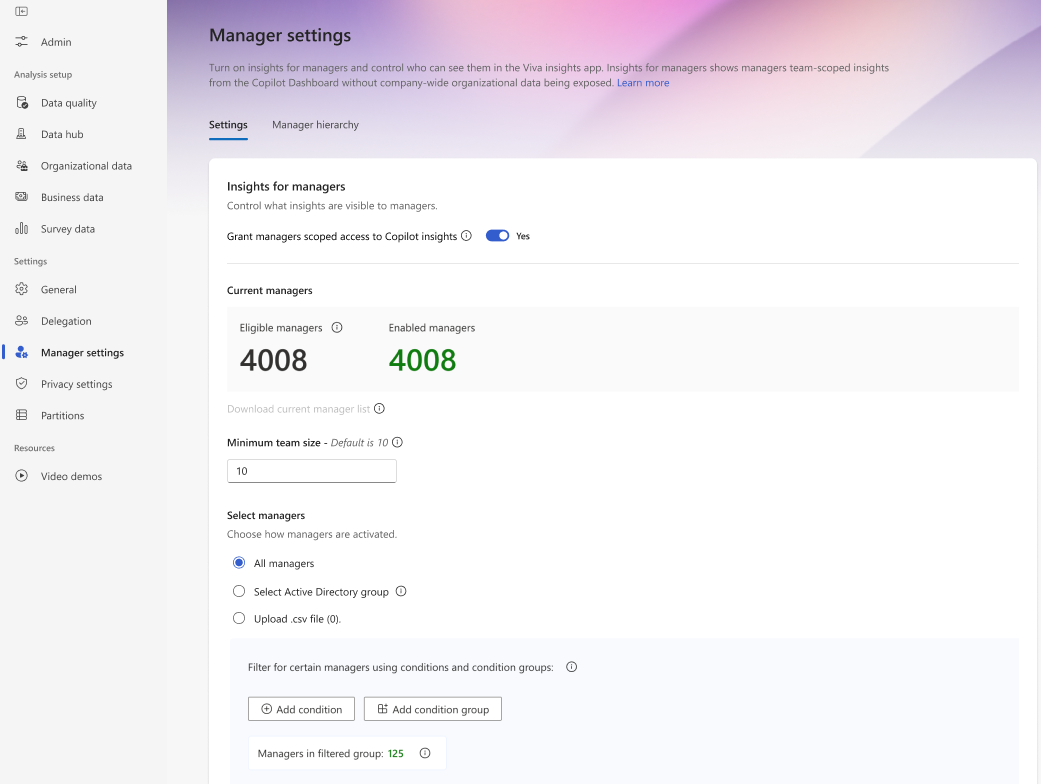
Task: Click the Add condition group button
Action: [x=433, y=709]
